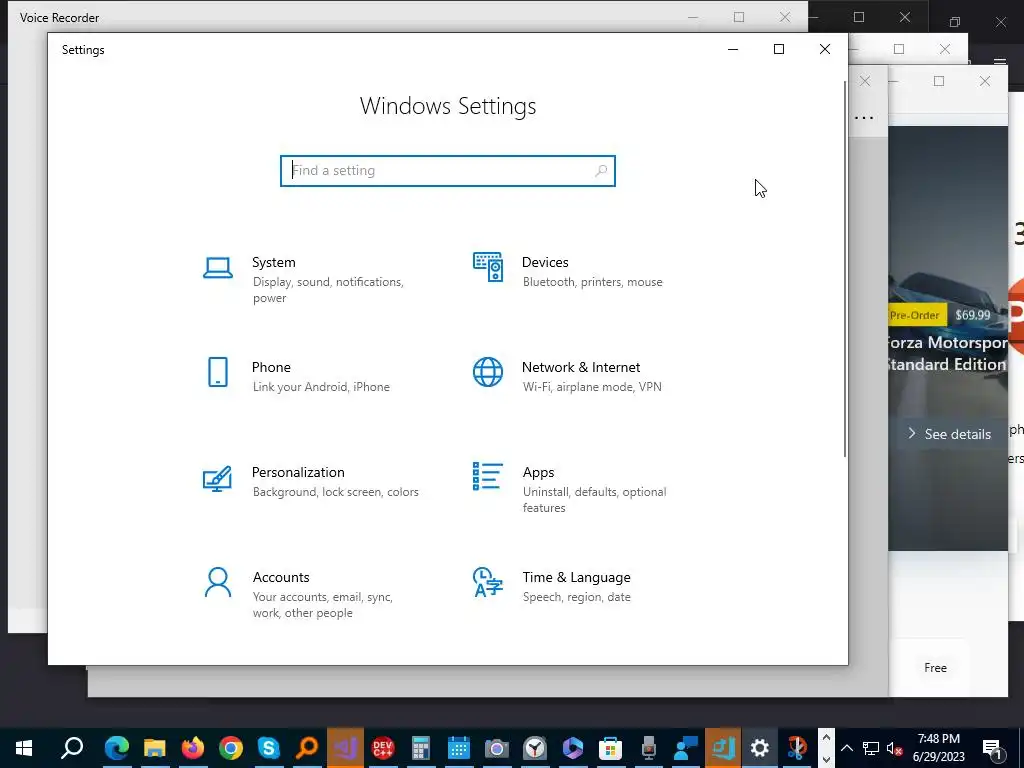1024x768 pixels.
Task: Click the Settings window vertical scrollbar
Action: click(845, 268)
